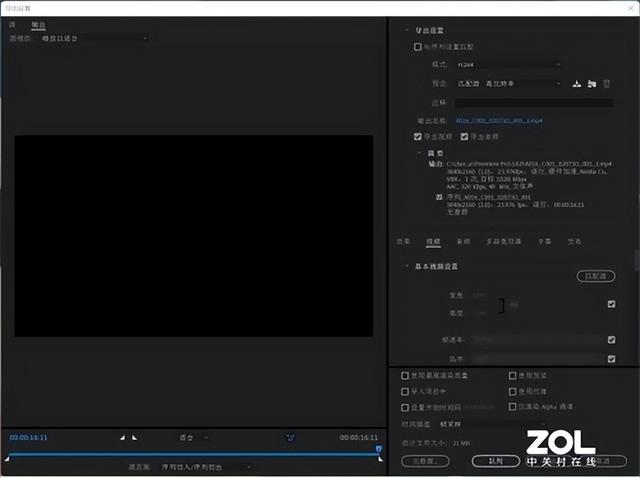Click the save preset icon
This screenshot has height=478, width=640.
tap(577, 84)
